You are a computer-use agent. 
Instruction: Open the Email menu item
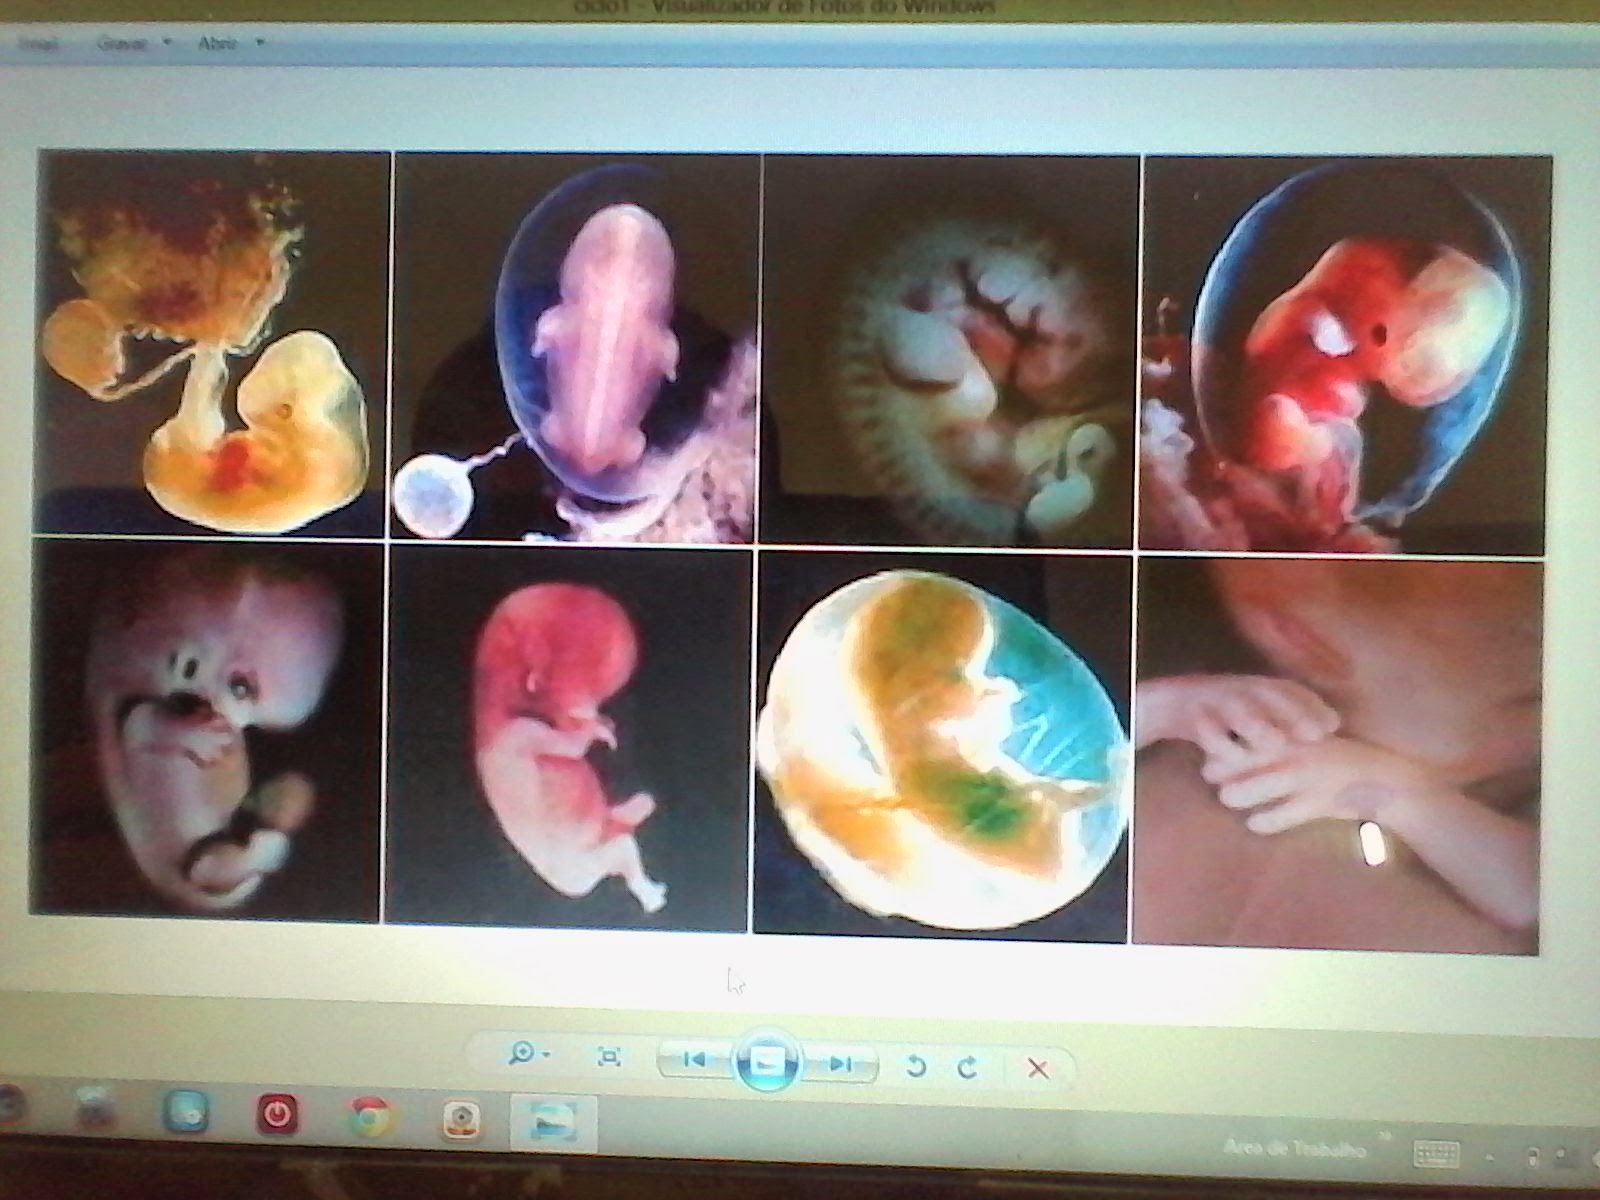click(x=36, y=44)
